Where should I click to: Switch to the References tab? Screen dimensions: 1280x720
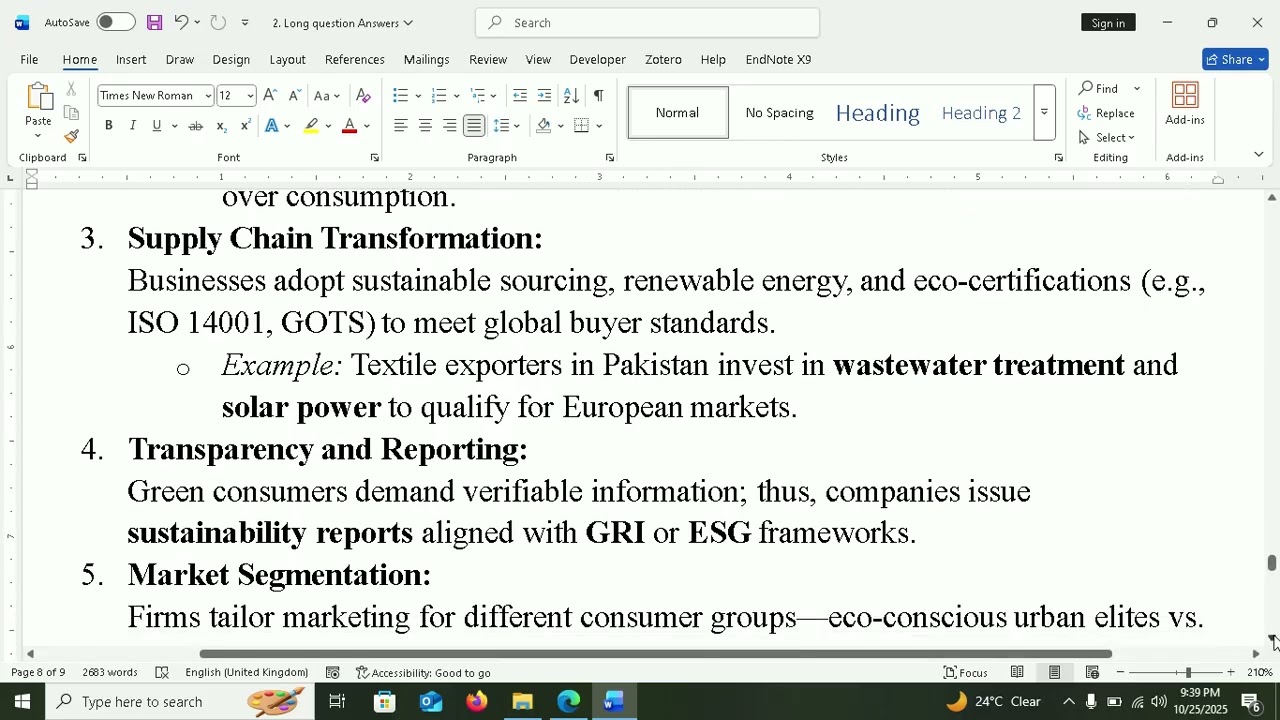point(355,59)
